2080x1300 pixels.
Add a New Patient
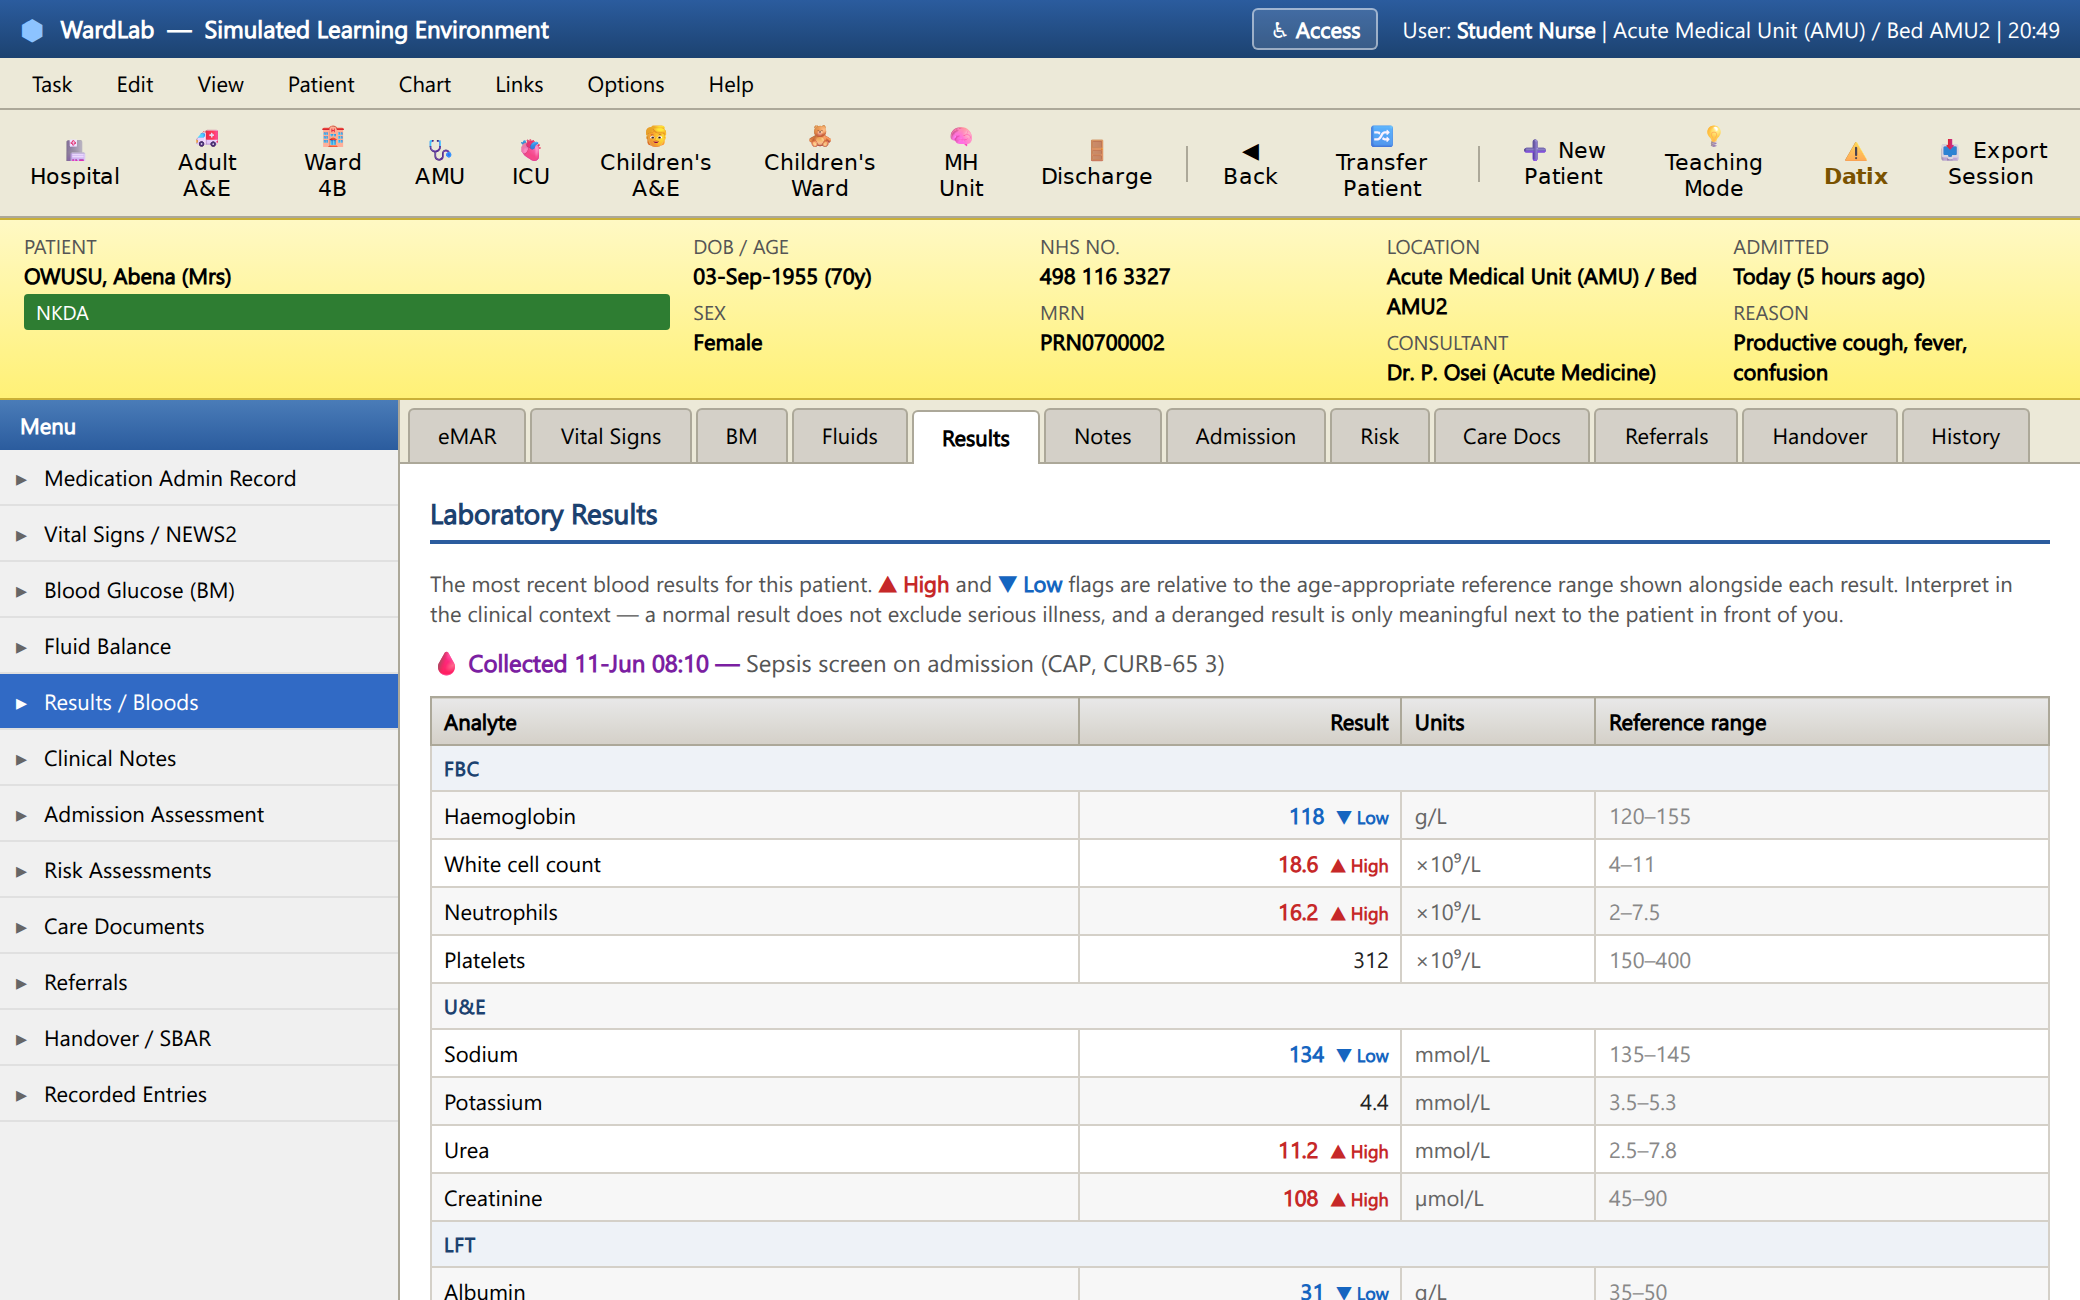click(x=1563, y=164)
